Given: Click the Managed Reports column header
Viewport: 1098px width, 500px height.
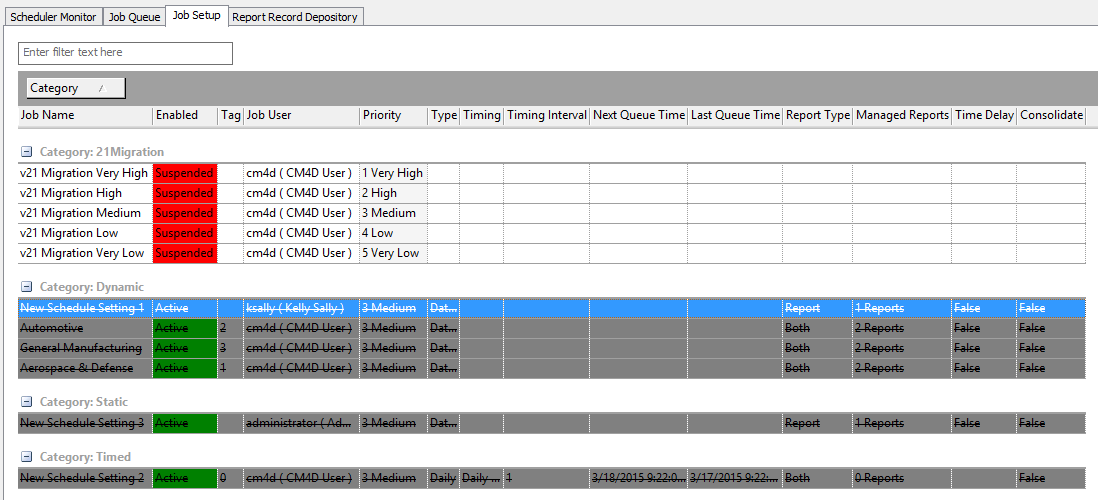Looking at the screenshot, I should 901,116.
